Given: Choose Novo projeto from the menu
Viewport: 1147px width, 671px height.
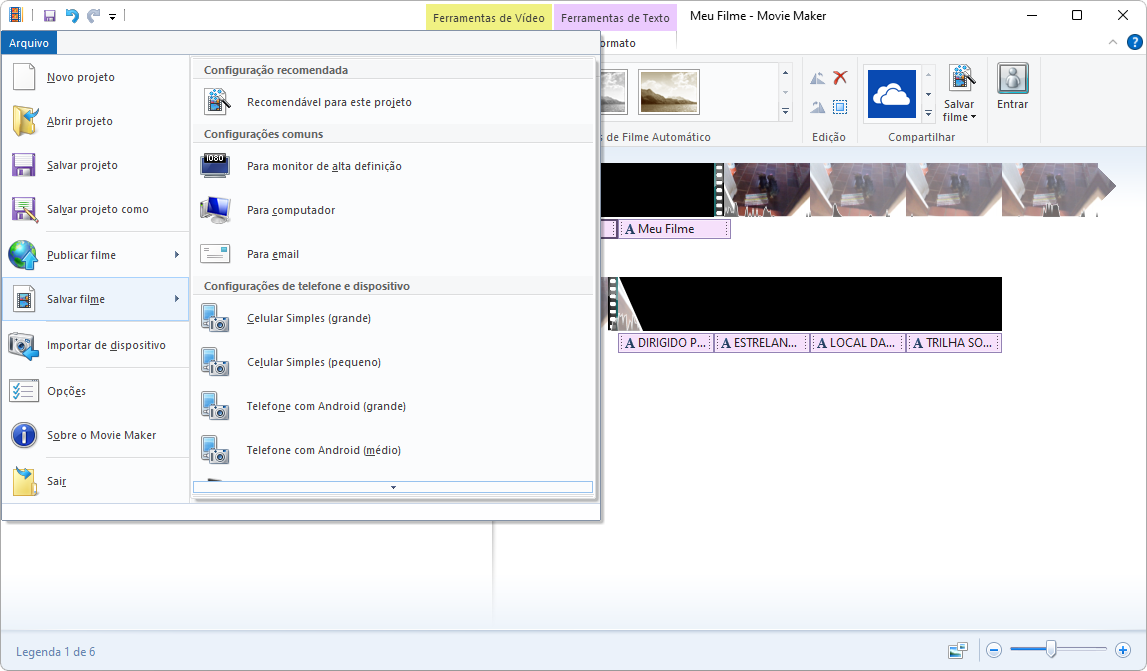Looking at the screenshot, I should pyautogui.click(x=96, y=77).
